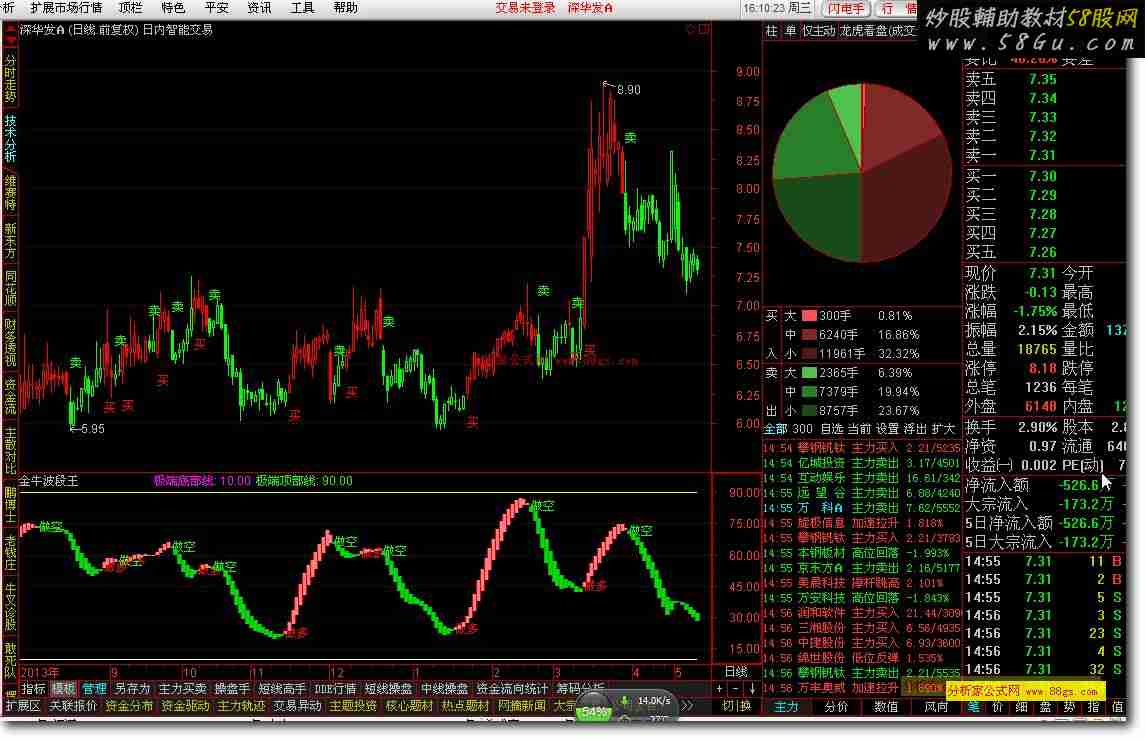Open the 主散对比 sidebar tab
This screenshot has width=1145, height=739.
[9, 451]
